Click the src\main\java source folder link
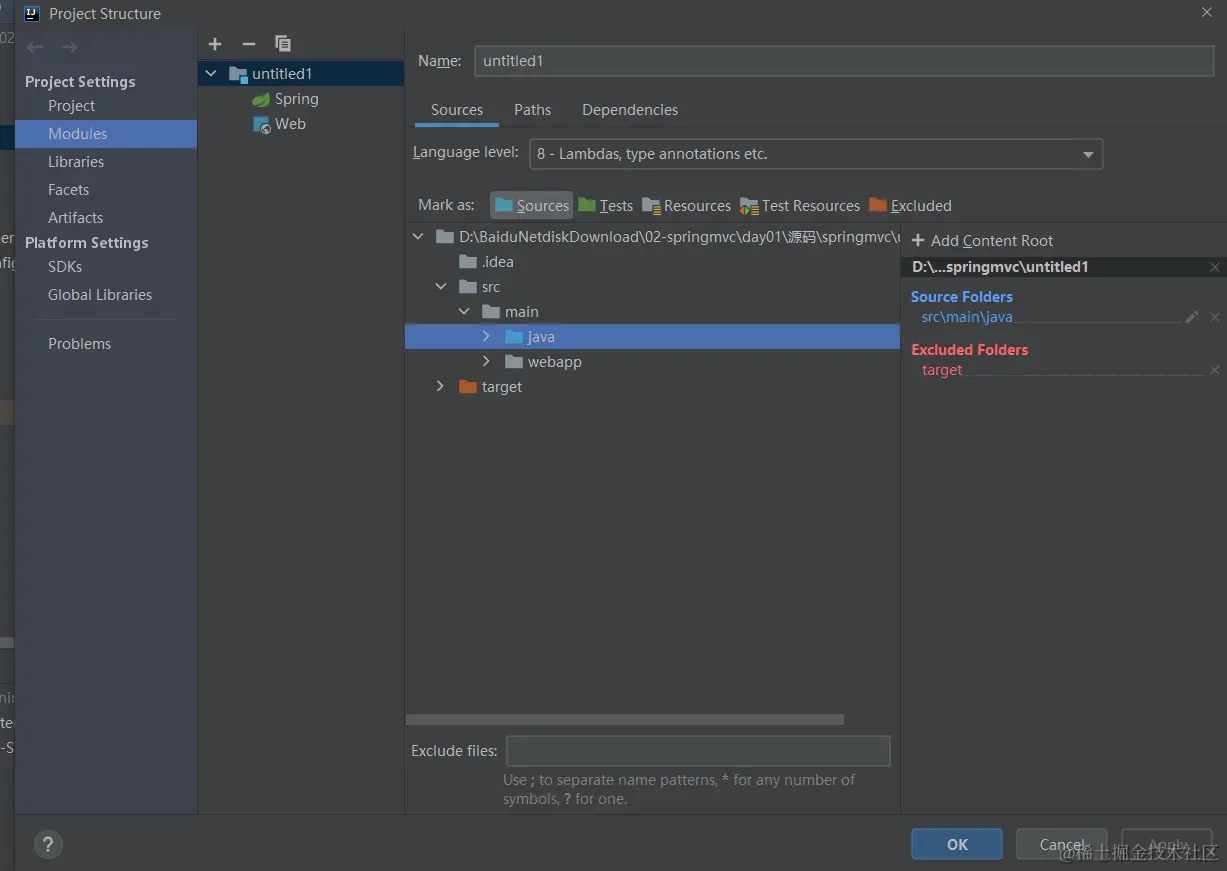The width and height of the screenshot is (1227, 871). [x=967, y=317]
